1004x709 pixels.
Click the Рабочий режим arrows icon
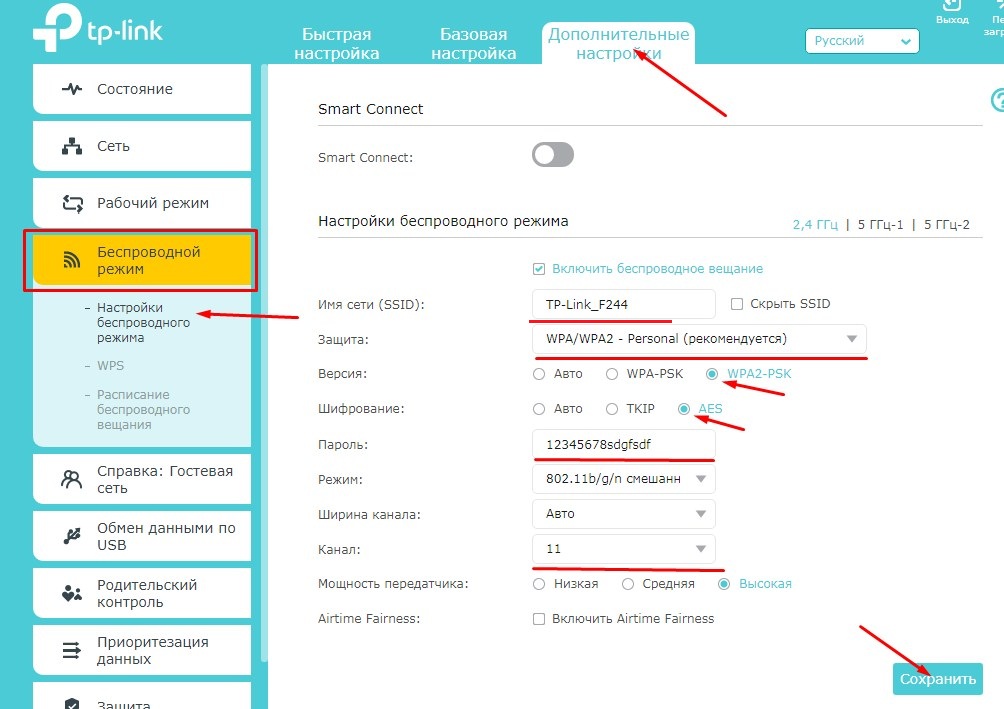tap(72, 204)
